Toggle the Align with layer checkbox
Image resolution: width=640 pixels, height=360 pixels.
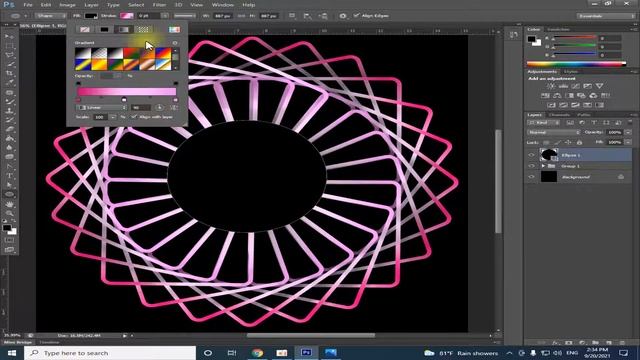[x=134, y=117]
